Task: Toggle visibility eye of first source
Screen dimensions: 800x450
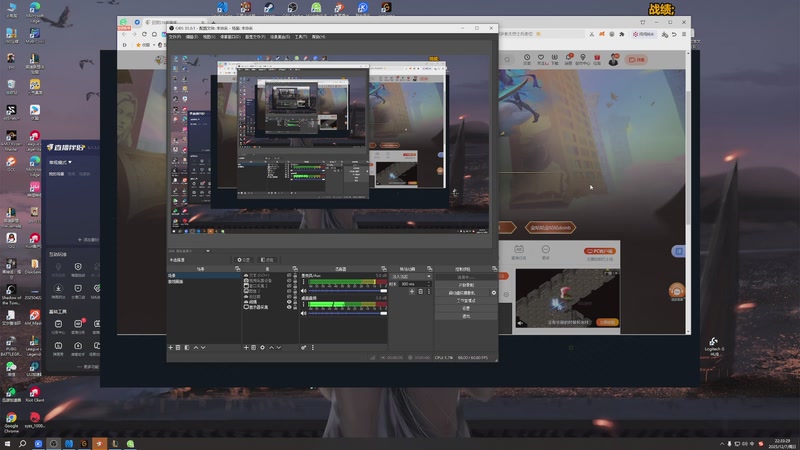Action: (289, 275)
